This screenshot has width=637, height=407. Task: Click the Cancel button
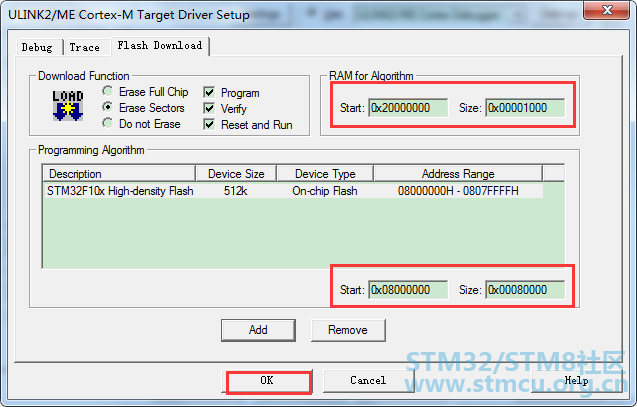(368, 381)
